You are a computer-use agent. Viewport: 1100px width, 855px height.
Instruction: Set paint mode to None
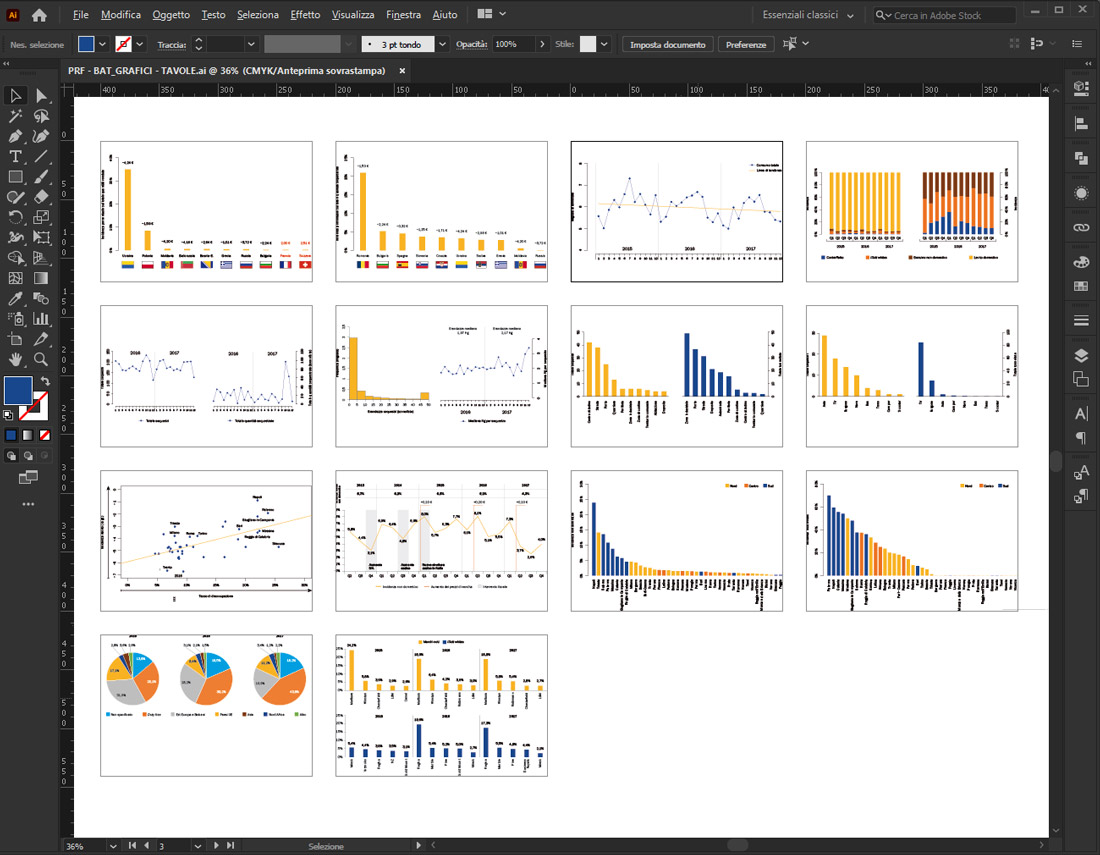click(x=45, y=435)
